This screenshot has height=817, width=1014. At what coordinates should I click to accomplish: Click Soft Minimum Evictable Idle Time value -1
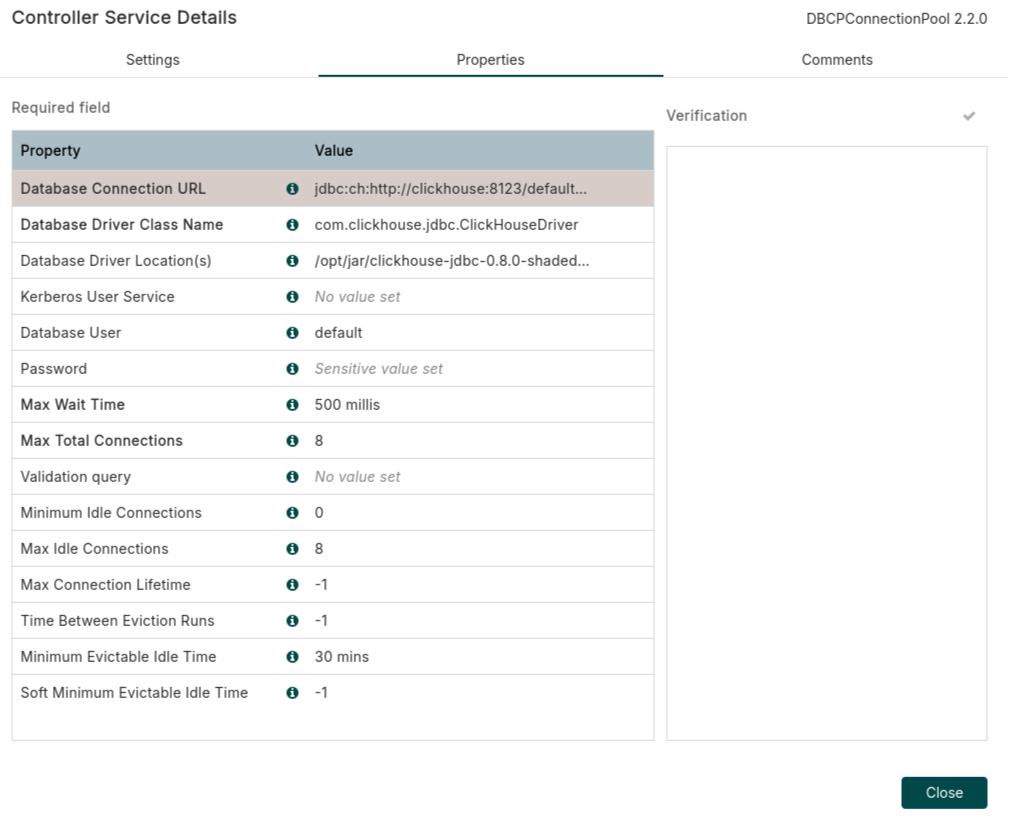click(x=321, y=693)
